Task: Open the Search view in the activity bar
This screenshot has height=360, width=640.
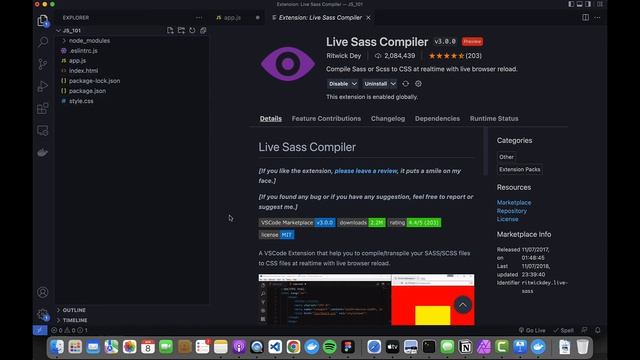Action: point(42,42)
